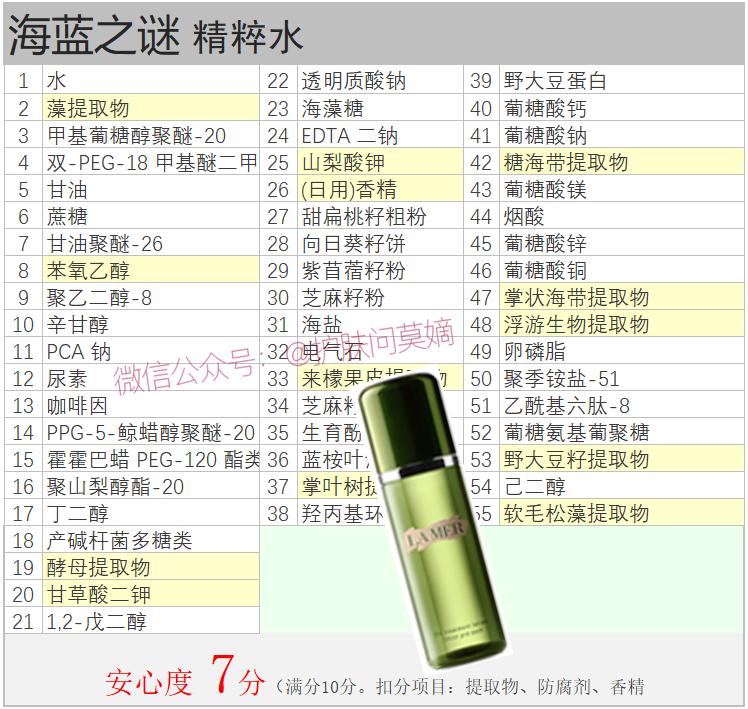Select the cell 葡糖酸镁
Image resolution: width=748 pixels, height=709 pixels.
[622, 189]
